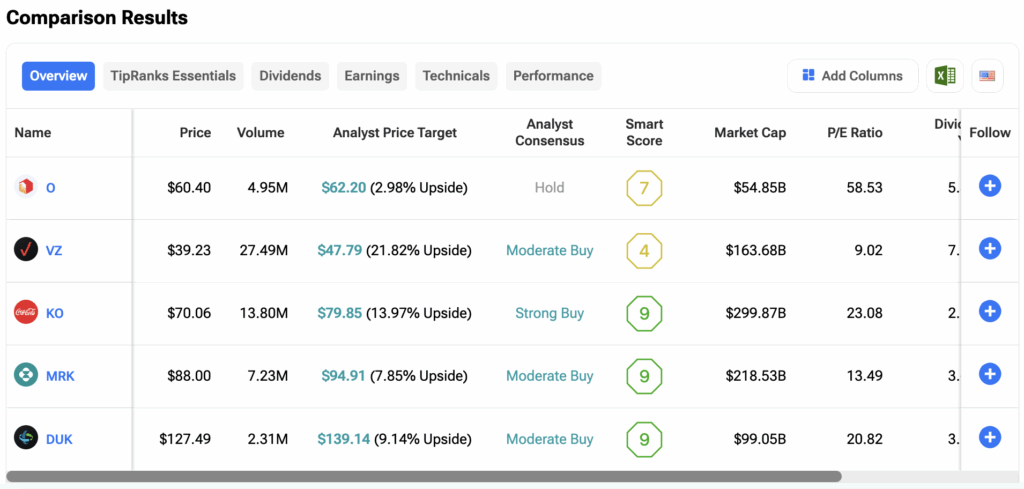Click the Merck logo icon
Image resolution: width=1024 pixels, height=489 pixels.
26,376
